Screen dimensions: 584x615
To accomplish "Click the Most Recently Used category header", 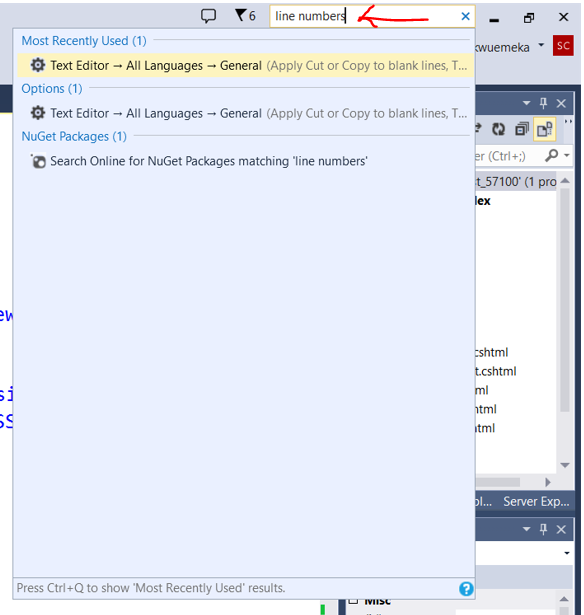I will 84,41.
